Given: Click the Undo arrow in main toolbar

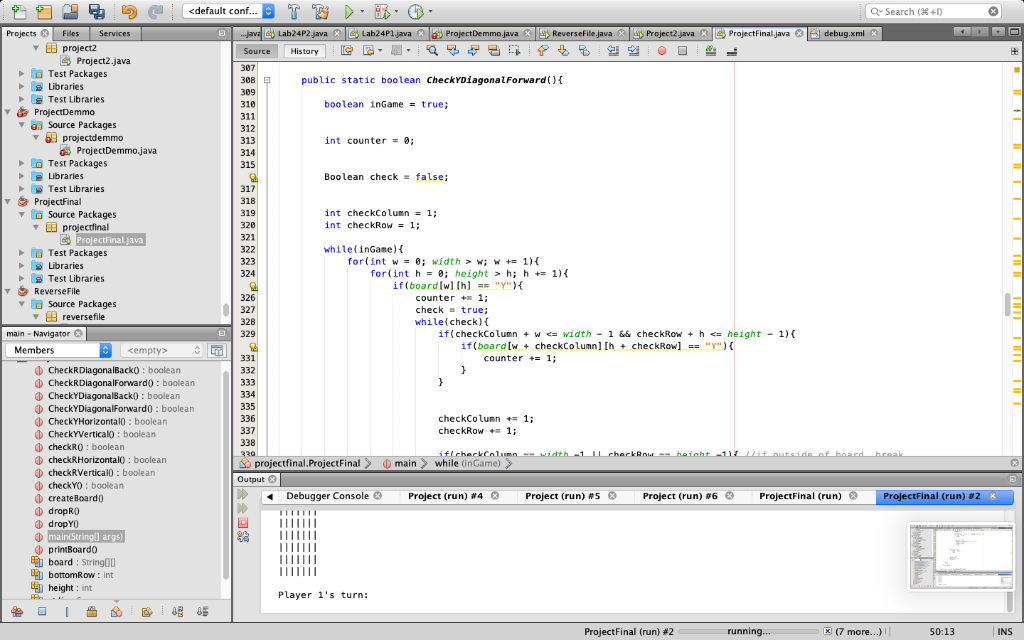Looking at the screenshot, I should 129,11.
